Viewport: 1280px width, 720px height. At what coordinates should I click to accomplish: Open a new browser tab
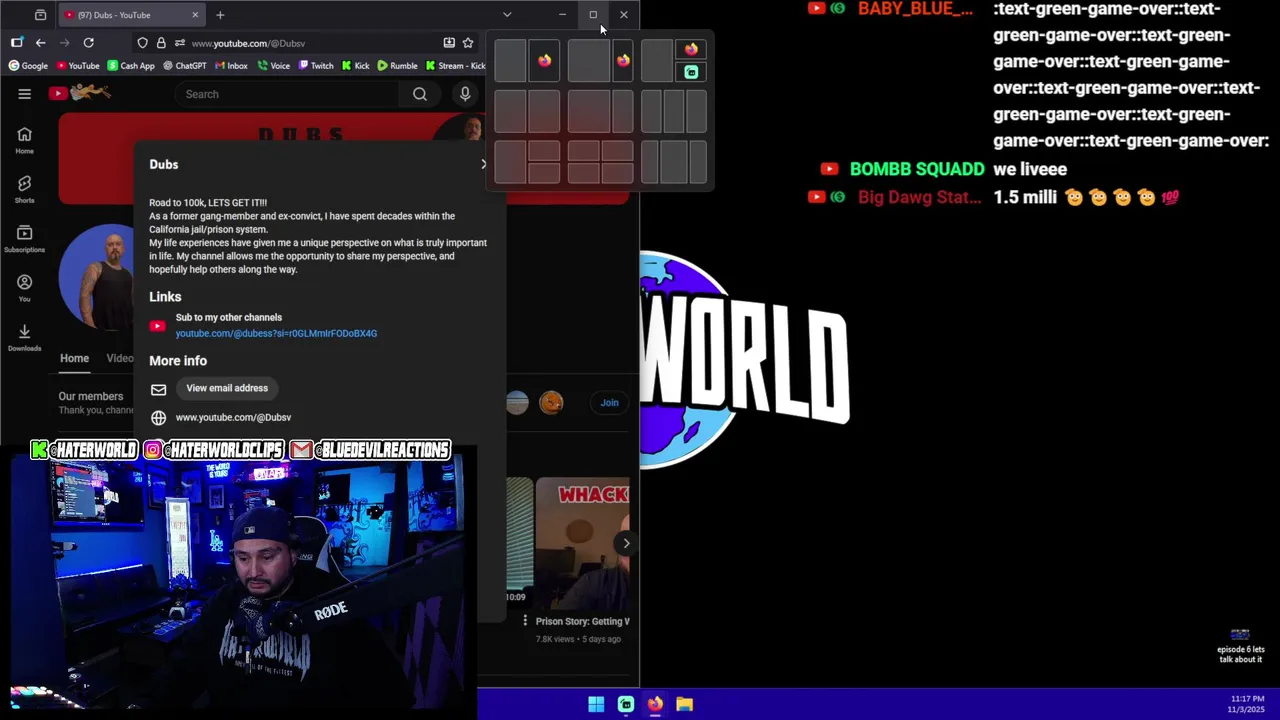click(220, 15)
